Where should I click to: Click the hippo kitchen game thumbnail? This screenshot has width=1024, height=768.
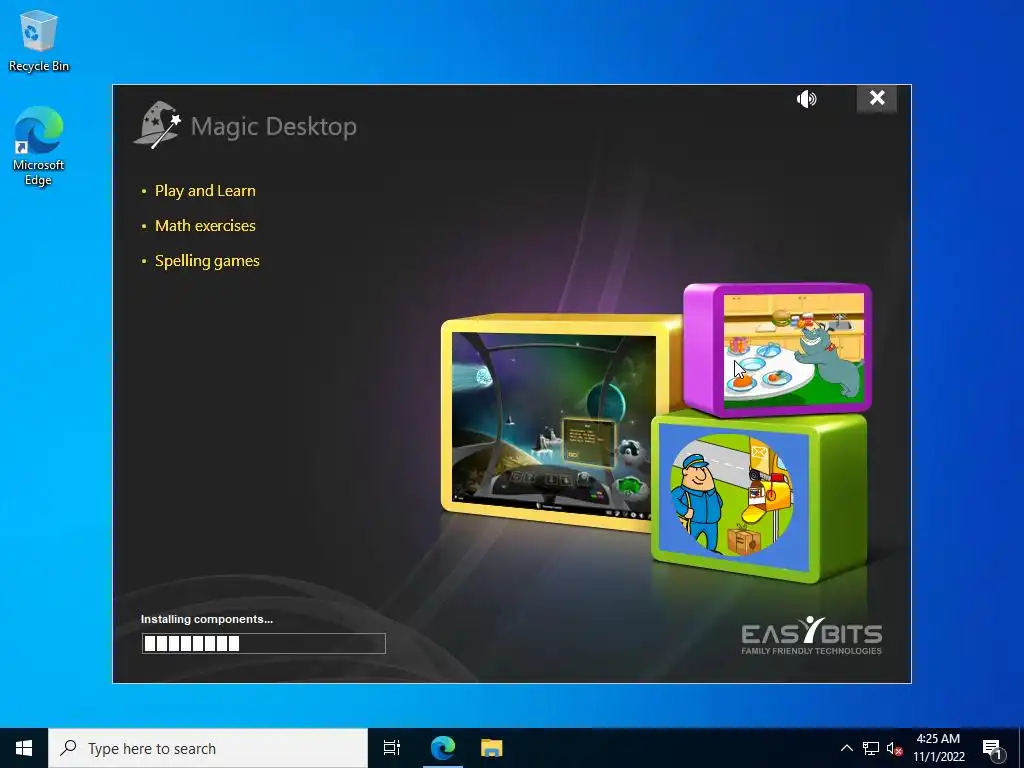coord(793,349)
